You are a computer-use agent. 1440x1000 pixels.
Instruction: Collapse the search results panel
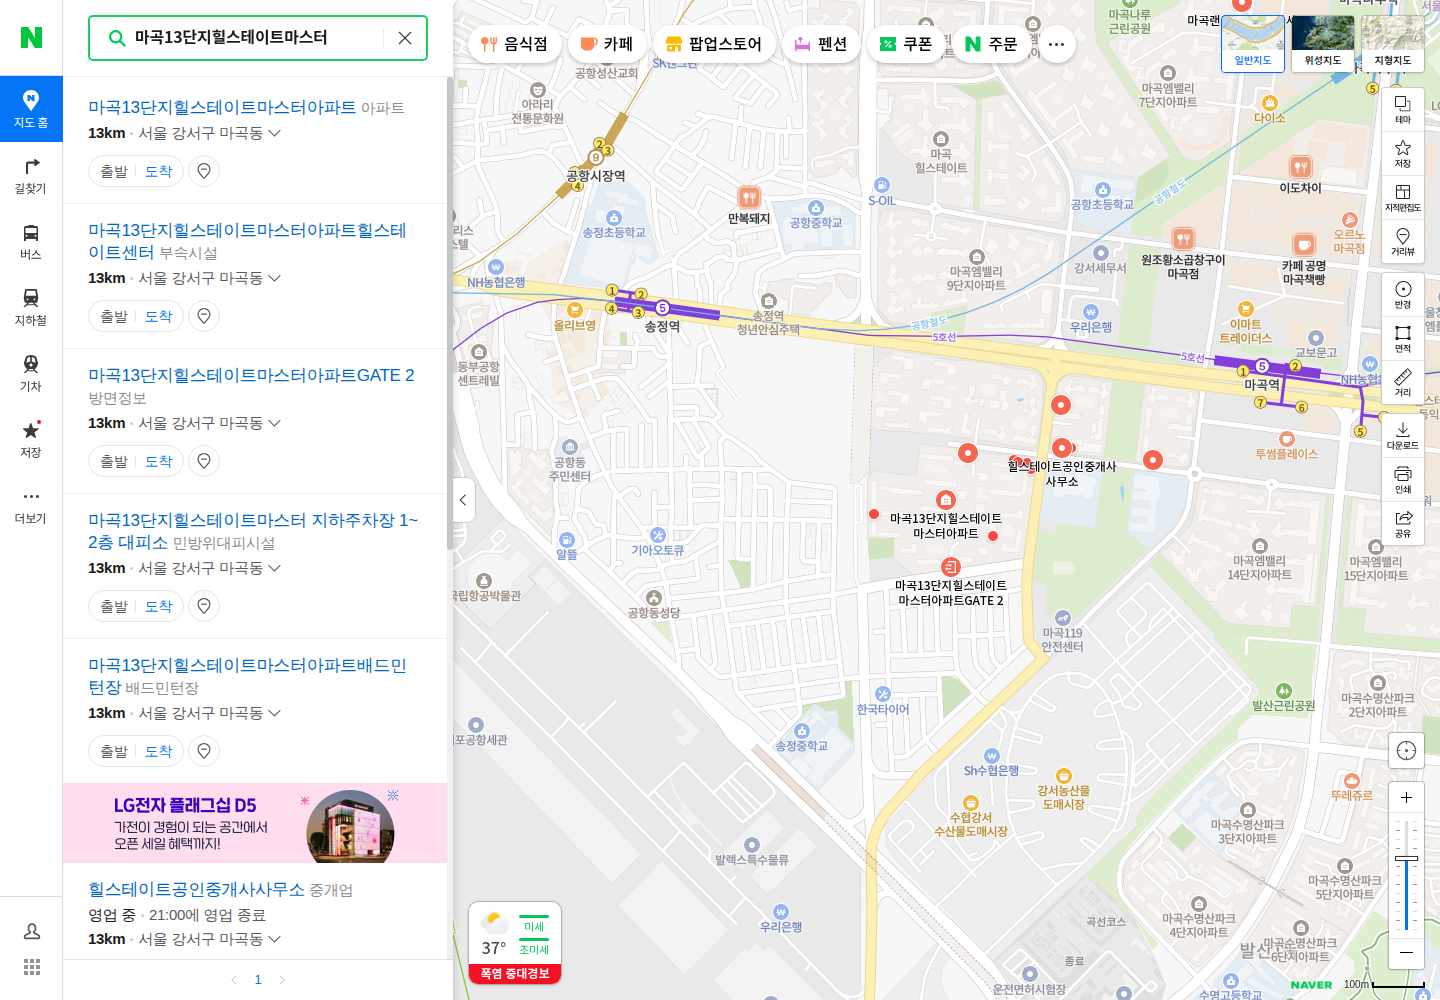coord(463,500)
